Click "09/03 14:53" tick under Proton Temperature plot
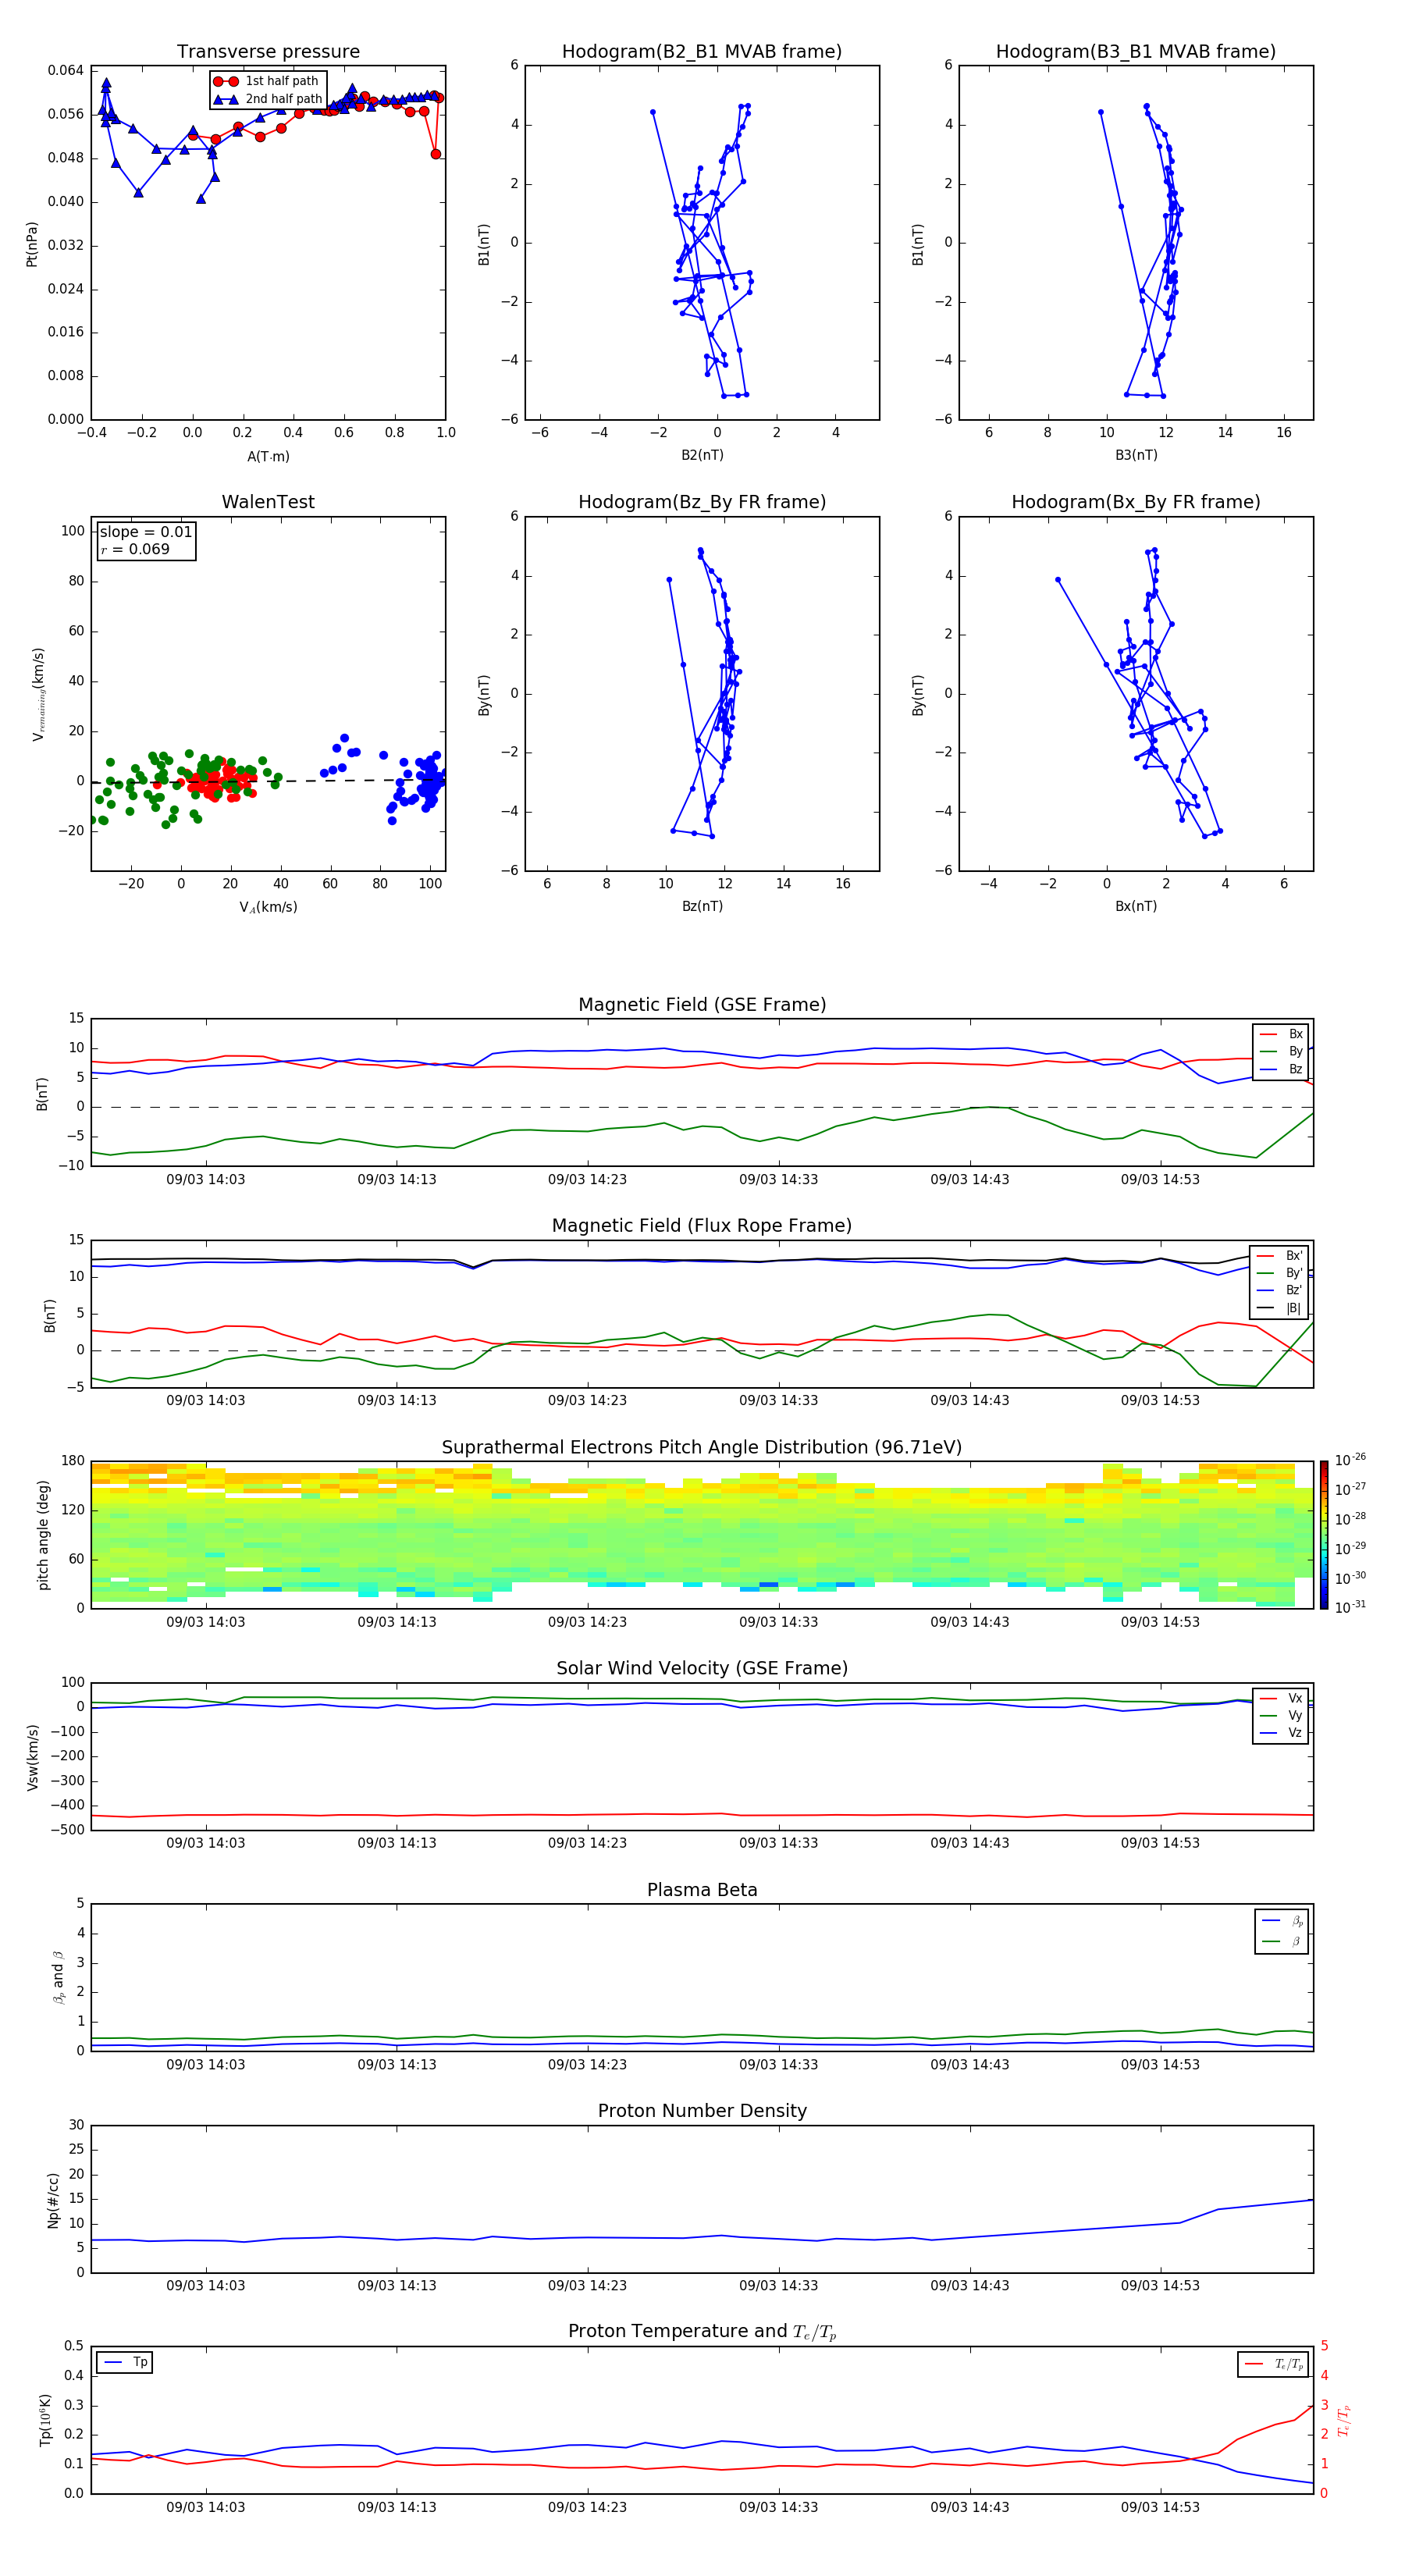 pyautogui.click(x=1160, y=2508)
